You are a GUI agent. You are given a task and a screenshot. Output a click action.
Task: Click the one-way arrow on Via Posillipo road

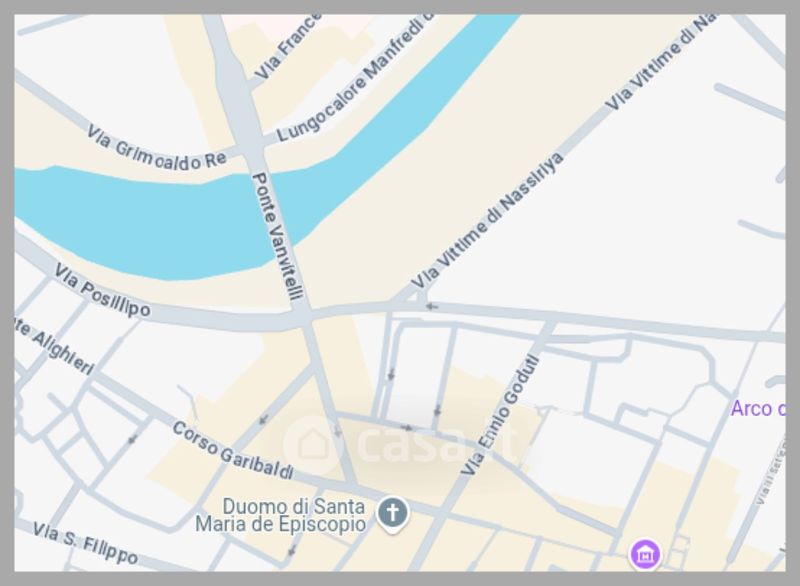click(432, 307)
